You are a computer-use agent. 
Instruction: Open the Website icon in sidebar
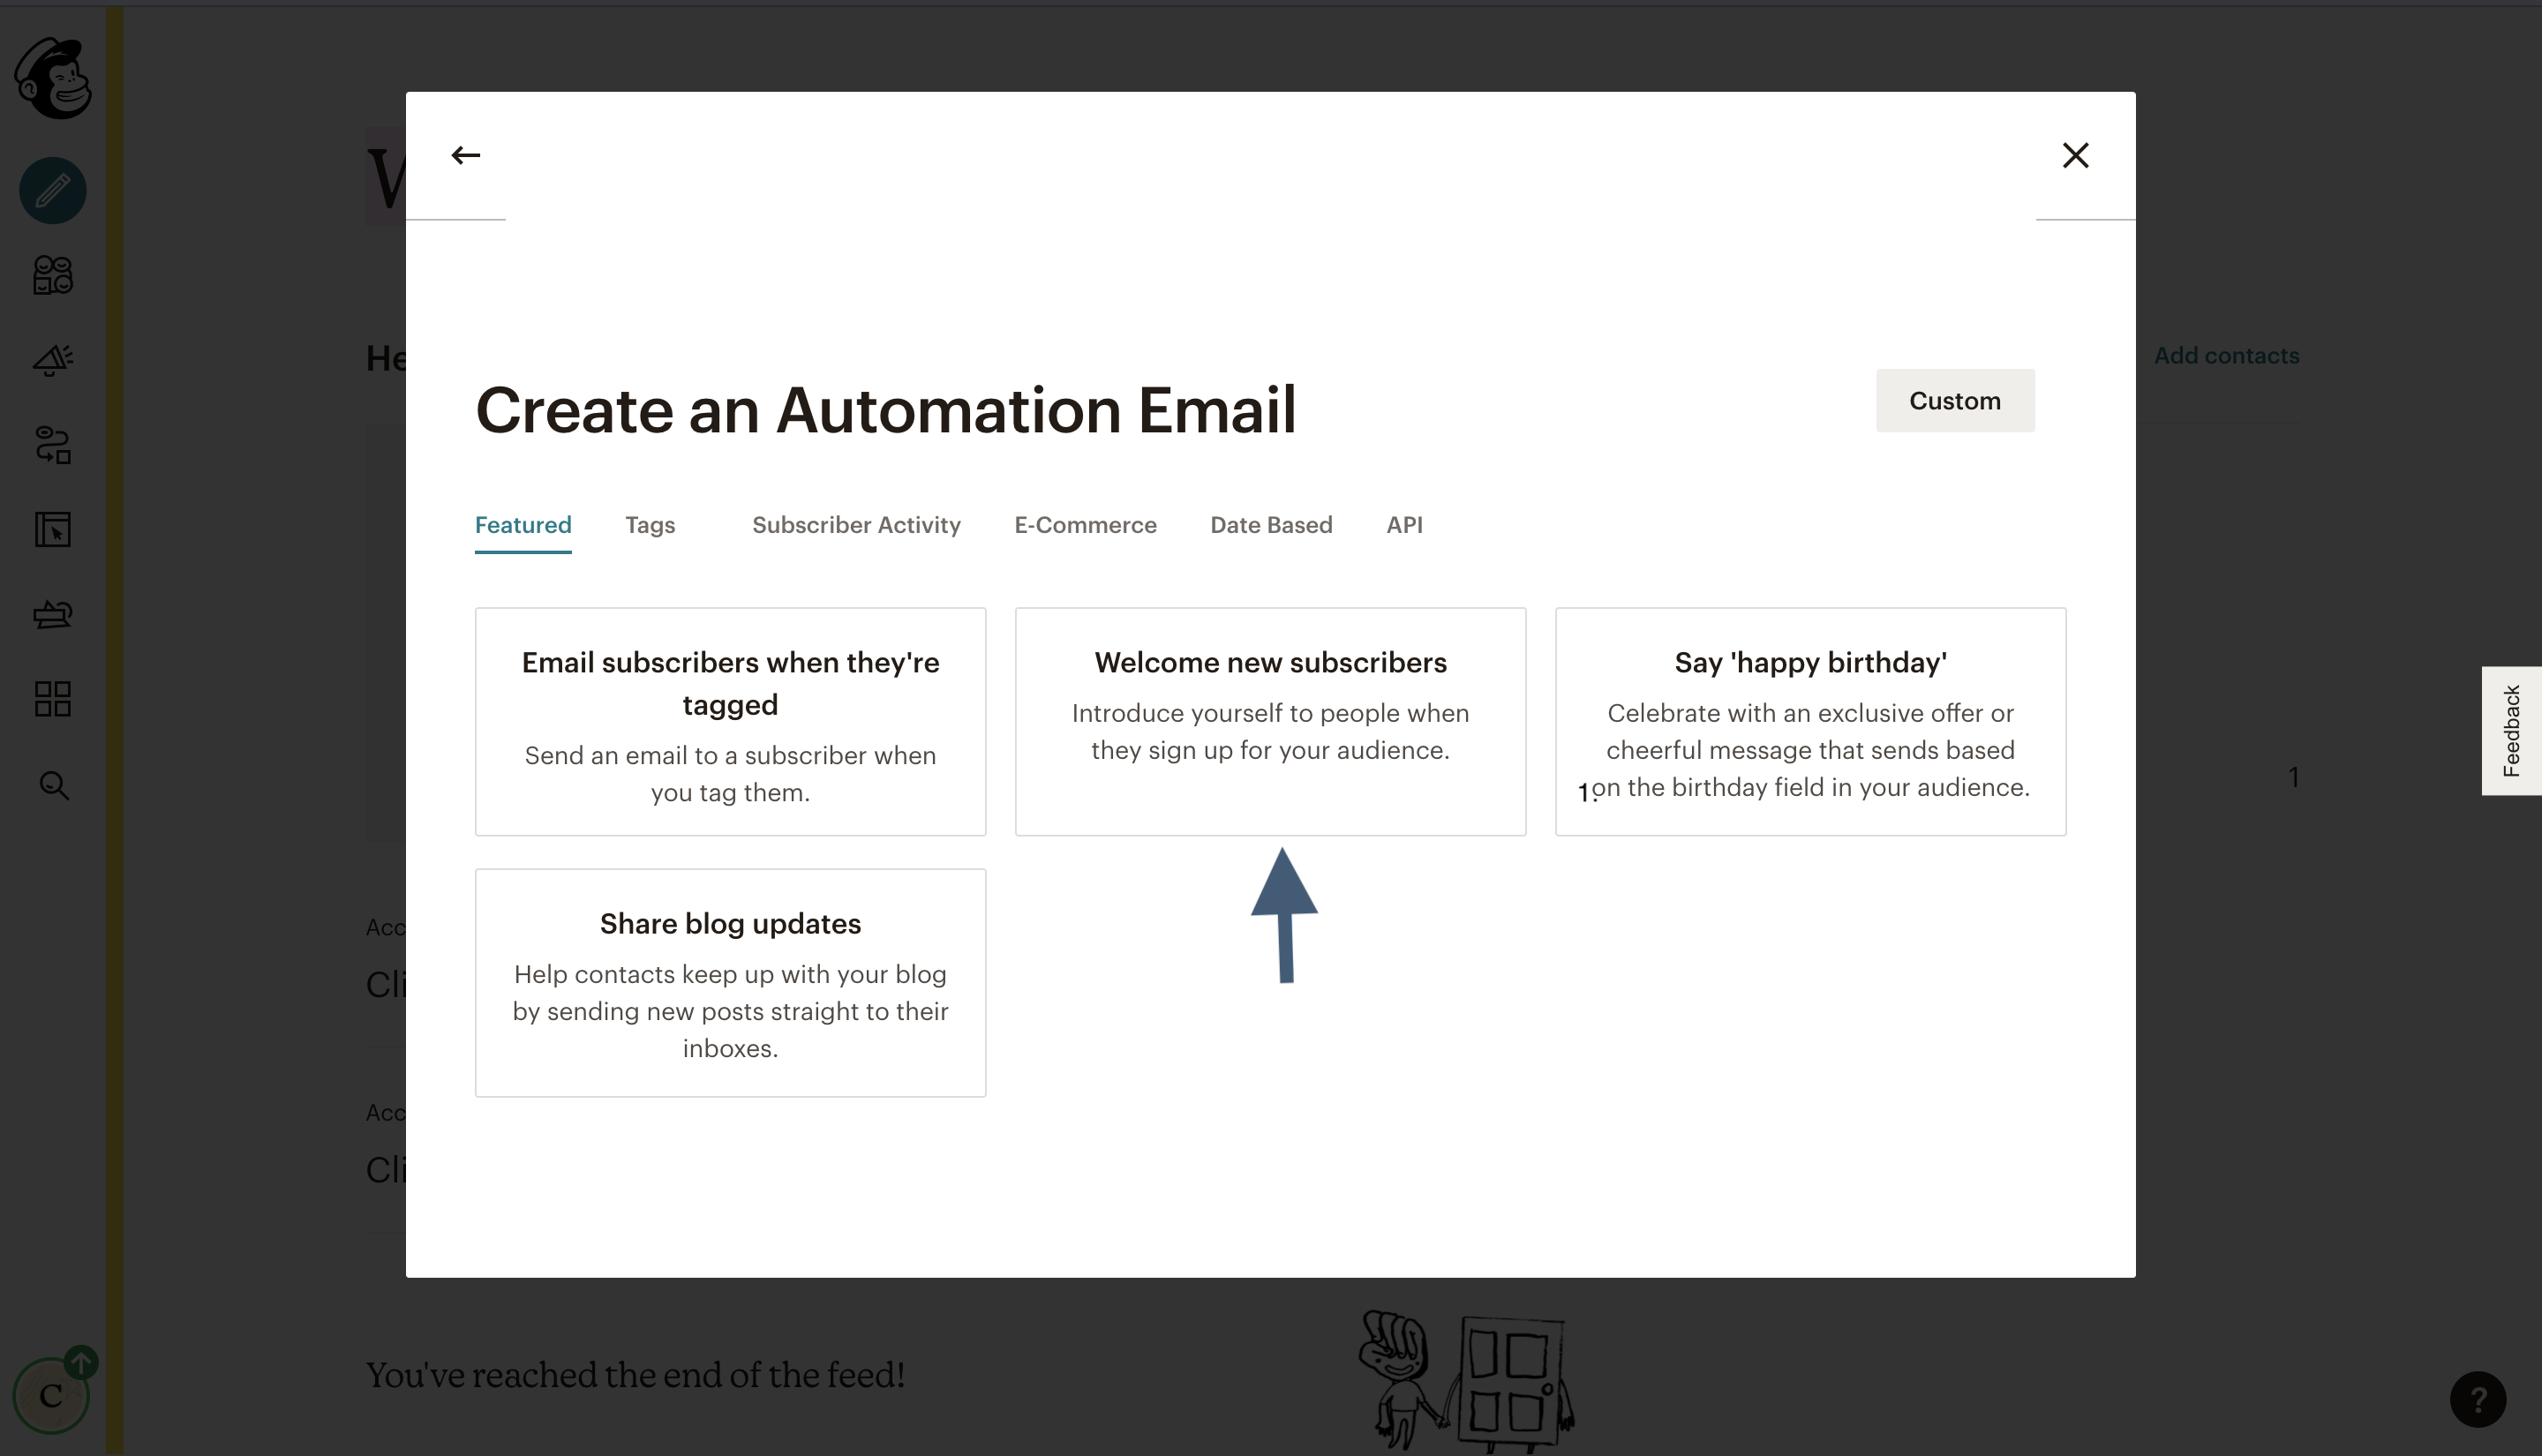pyautogui.click(x=53, y=530)
